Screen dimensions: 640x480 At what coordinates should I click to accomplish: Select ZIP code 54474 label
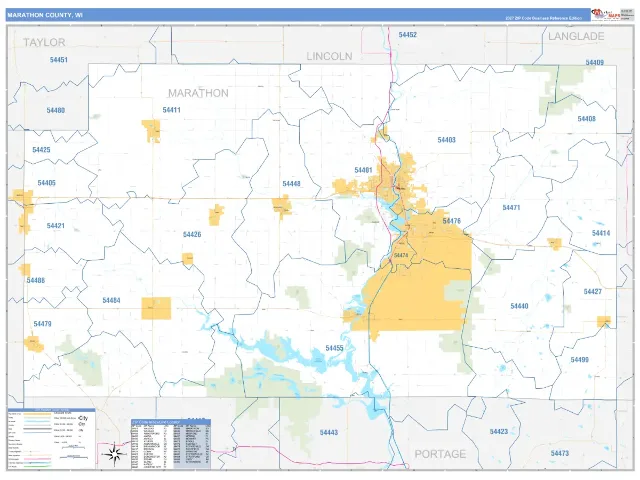point(401,255)
